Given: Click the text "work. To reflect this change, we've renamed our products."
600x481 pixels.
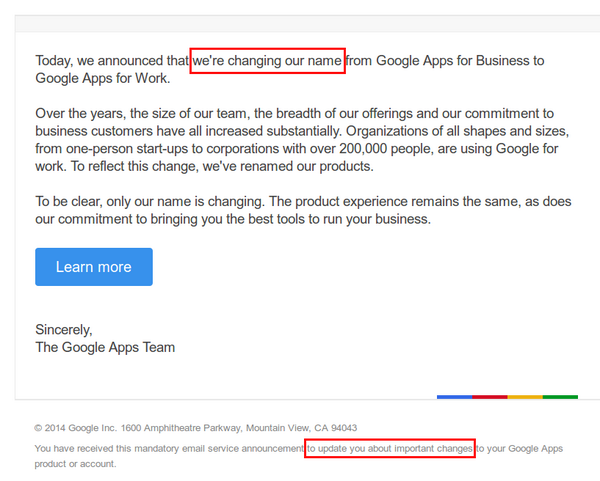Looking at the screenshot, I should point(204,166).
